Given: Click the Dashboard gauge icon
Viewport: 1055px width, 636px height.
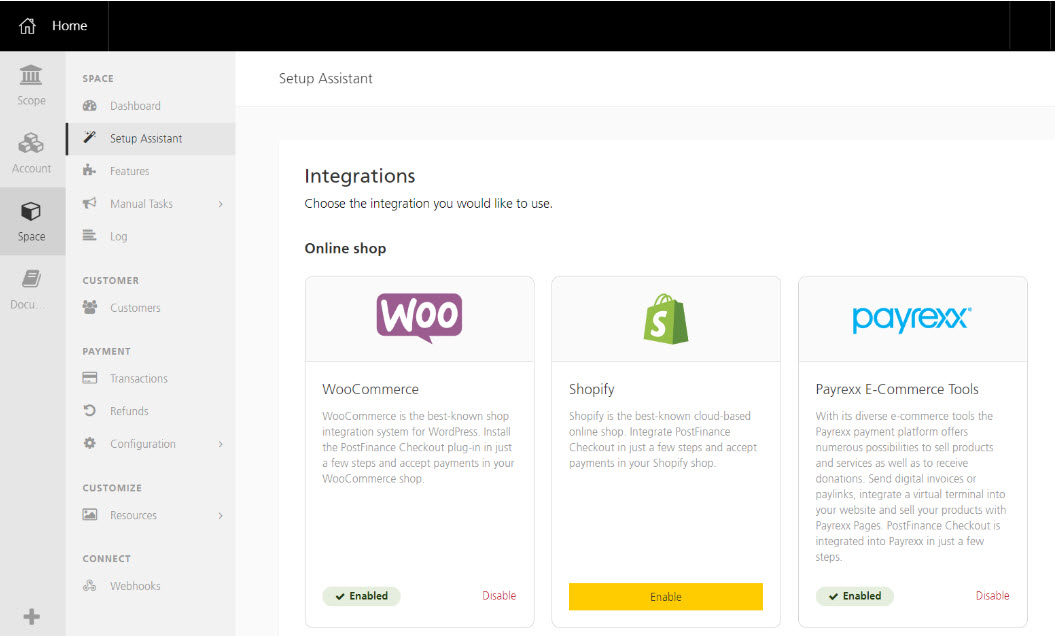Looking at the screenshot, I should tap(89, 106).
